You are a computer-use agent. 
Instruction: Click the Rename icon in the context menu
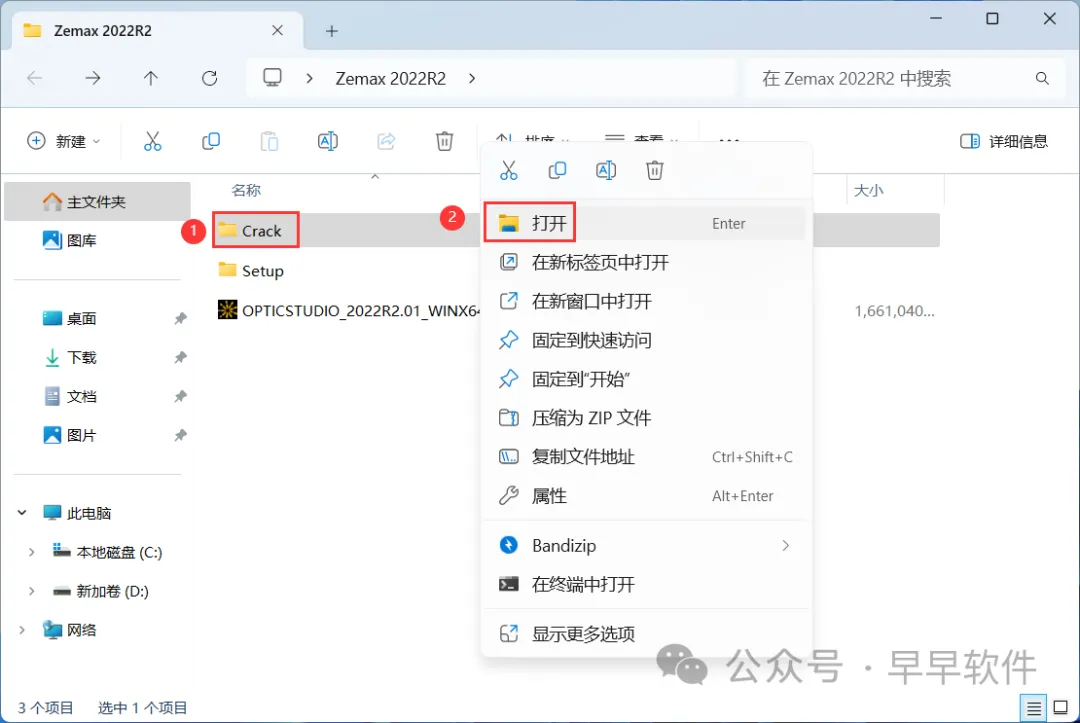(606, 170)
